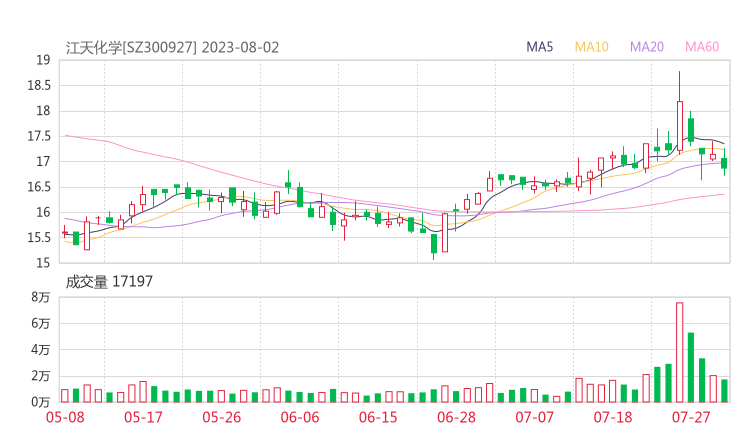Click the 17.5 price axis label
Image resolution: width=740 pixels, height=440 pixels.
39,136
